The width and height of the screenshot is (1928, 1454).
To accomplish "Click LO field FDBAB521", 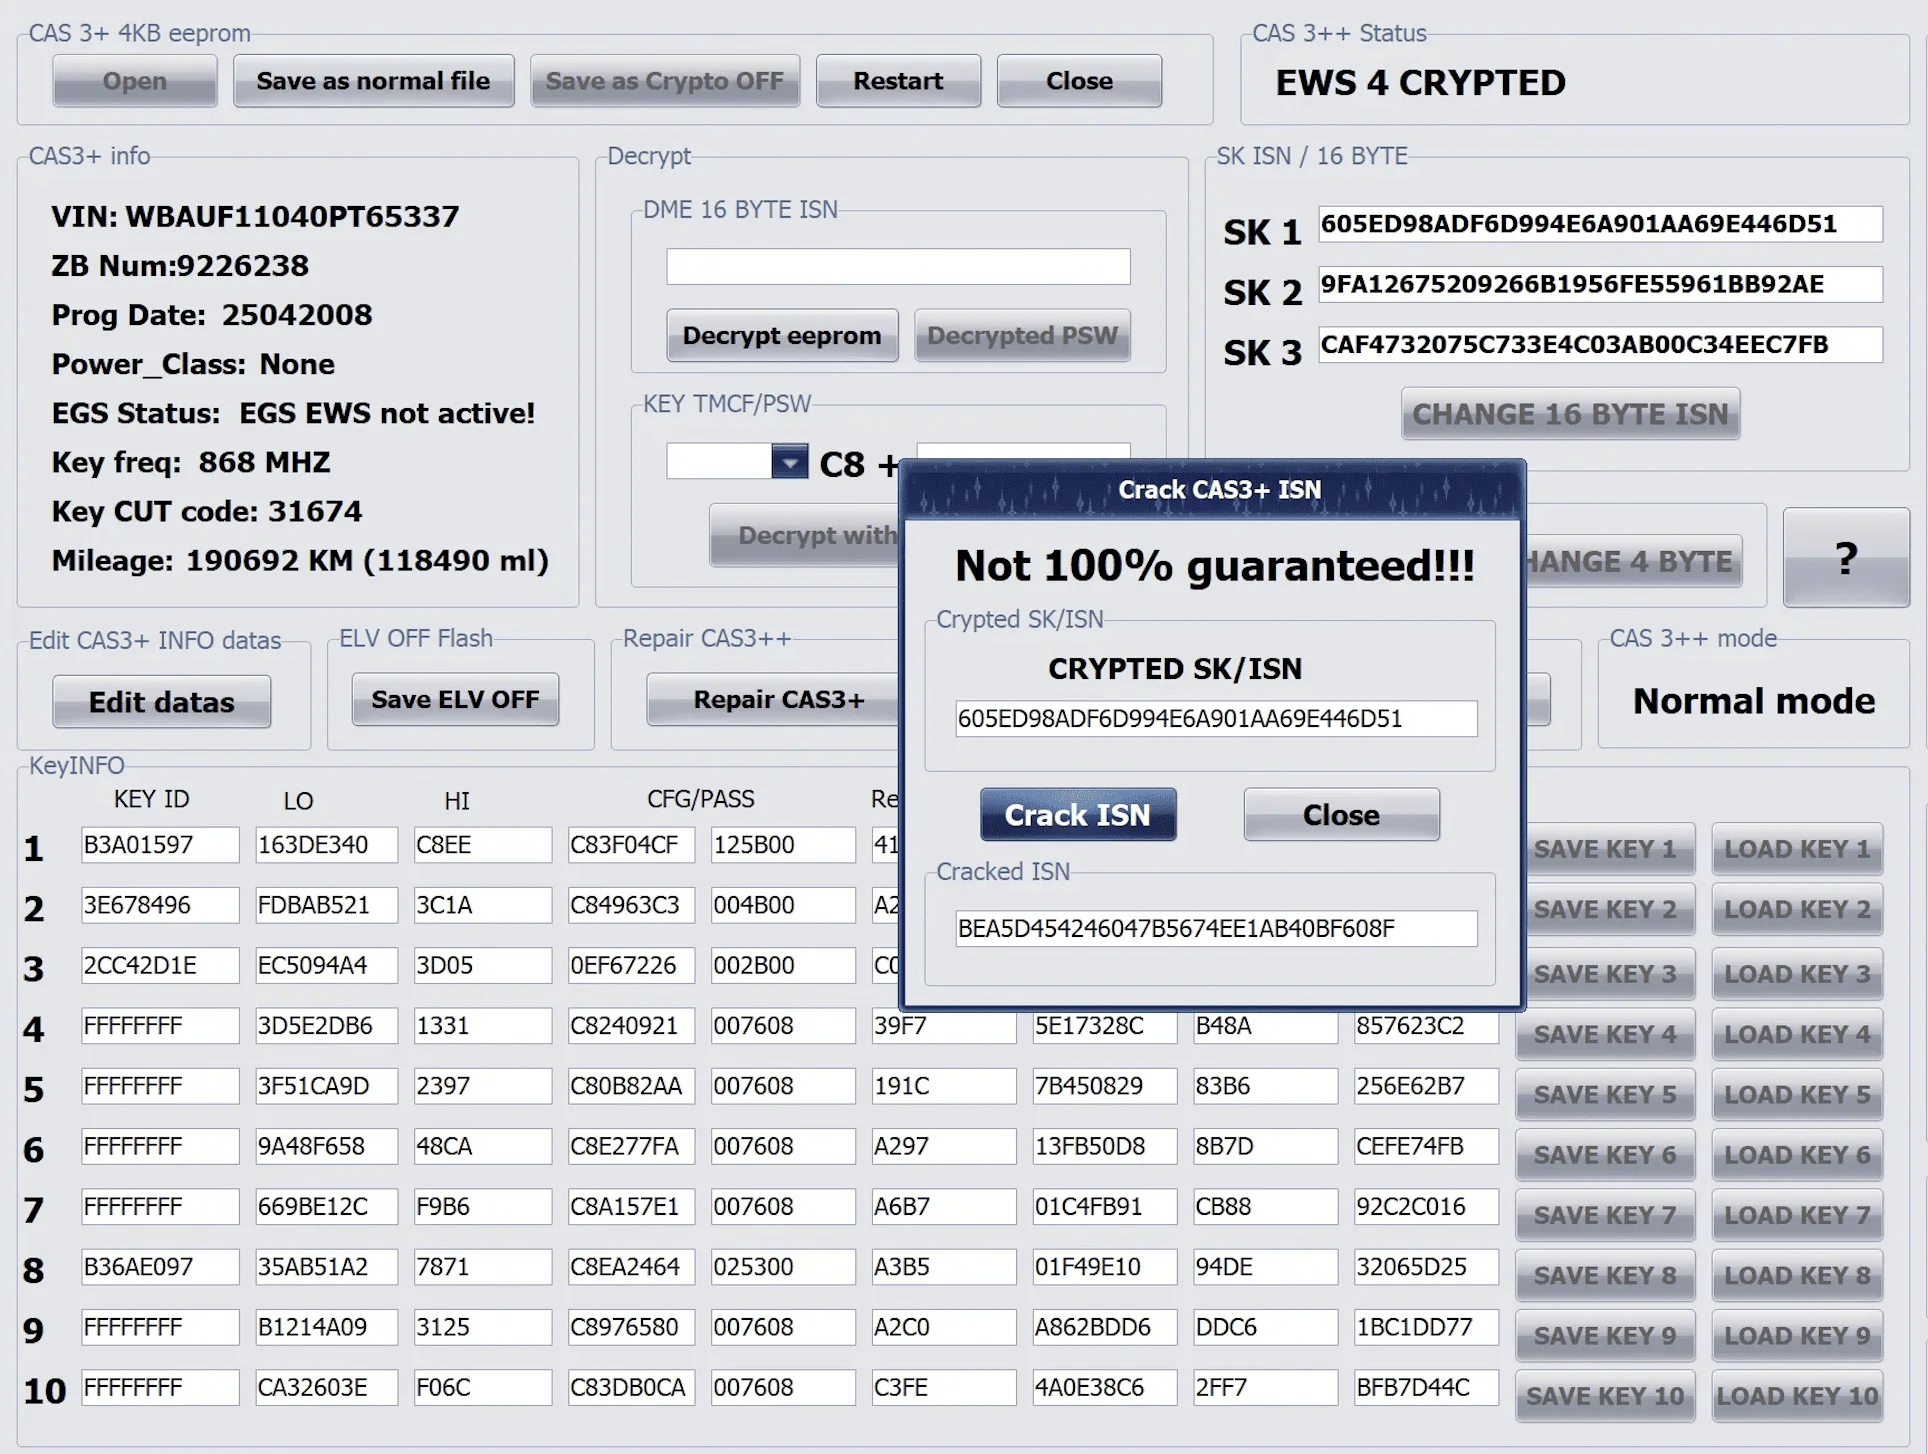I will 326,905.
